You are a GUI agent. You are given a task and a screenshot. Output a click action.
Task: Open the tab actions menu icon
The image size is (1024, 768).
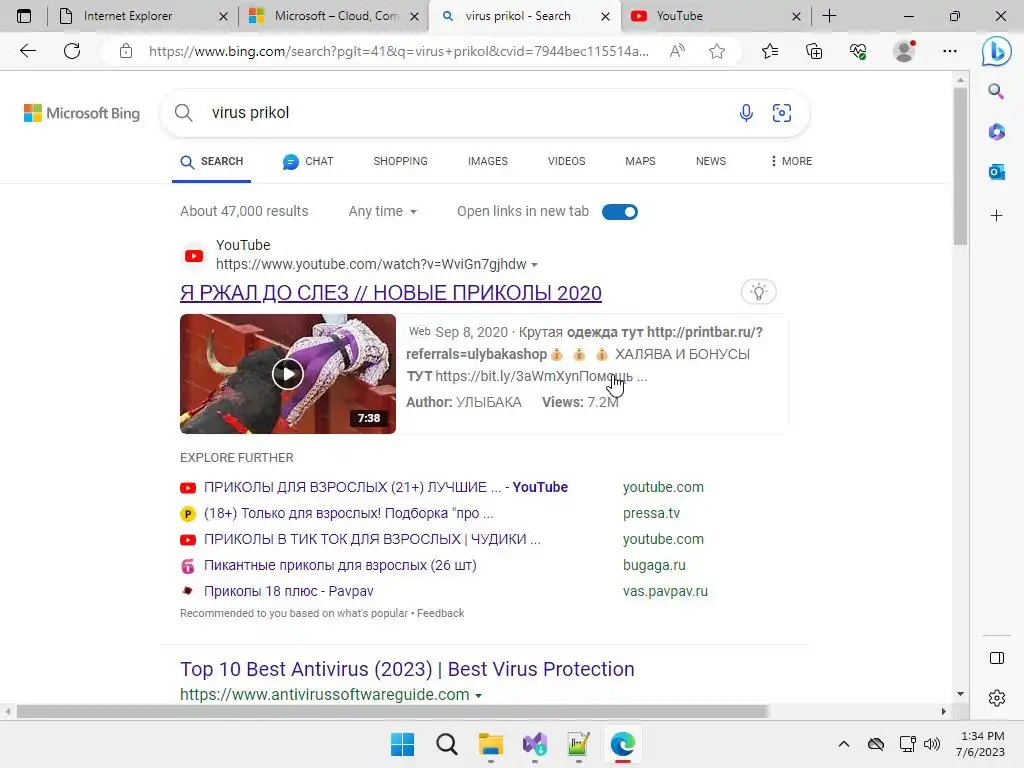coord(24,16)
